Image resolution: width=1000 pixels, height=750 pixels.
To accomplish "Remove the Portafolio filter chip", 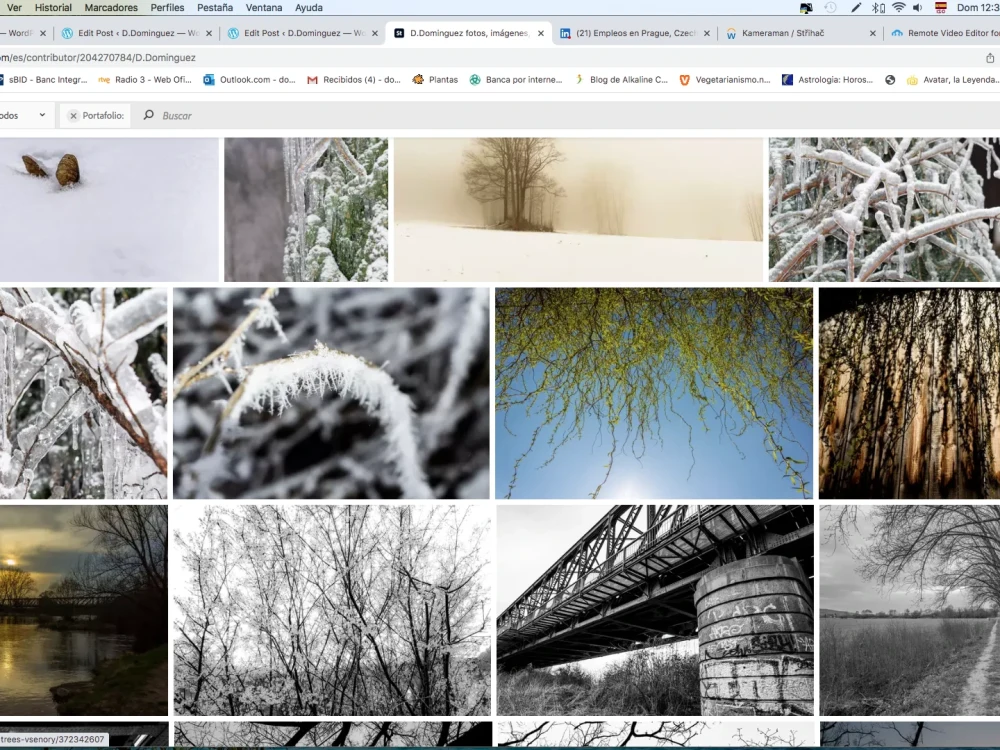I will click(73, 115).
